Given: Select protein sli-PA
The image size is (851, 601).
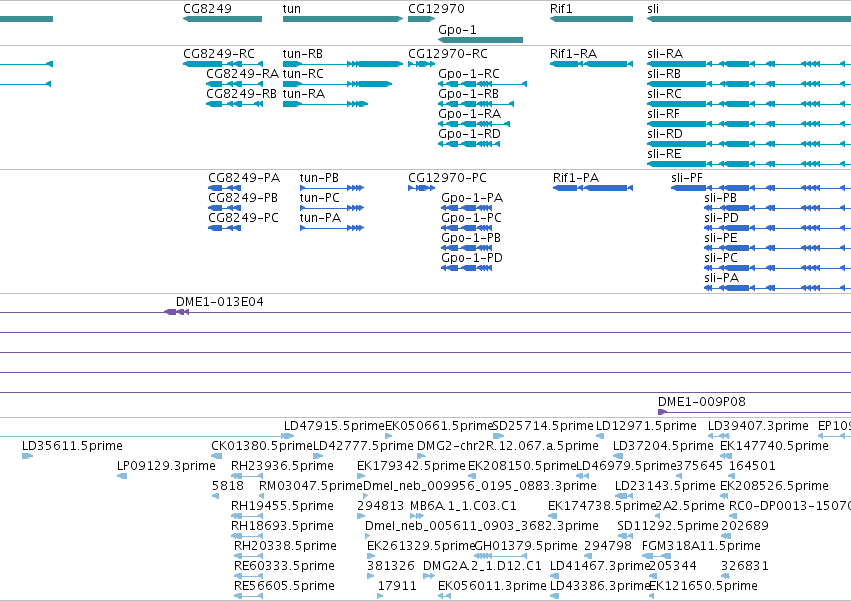Looking at the screenshot, I should (x=777, y=289).
